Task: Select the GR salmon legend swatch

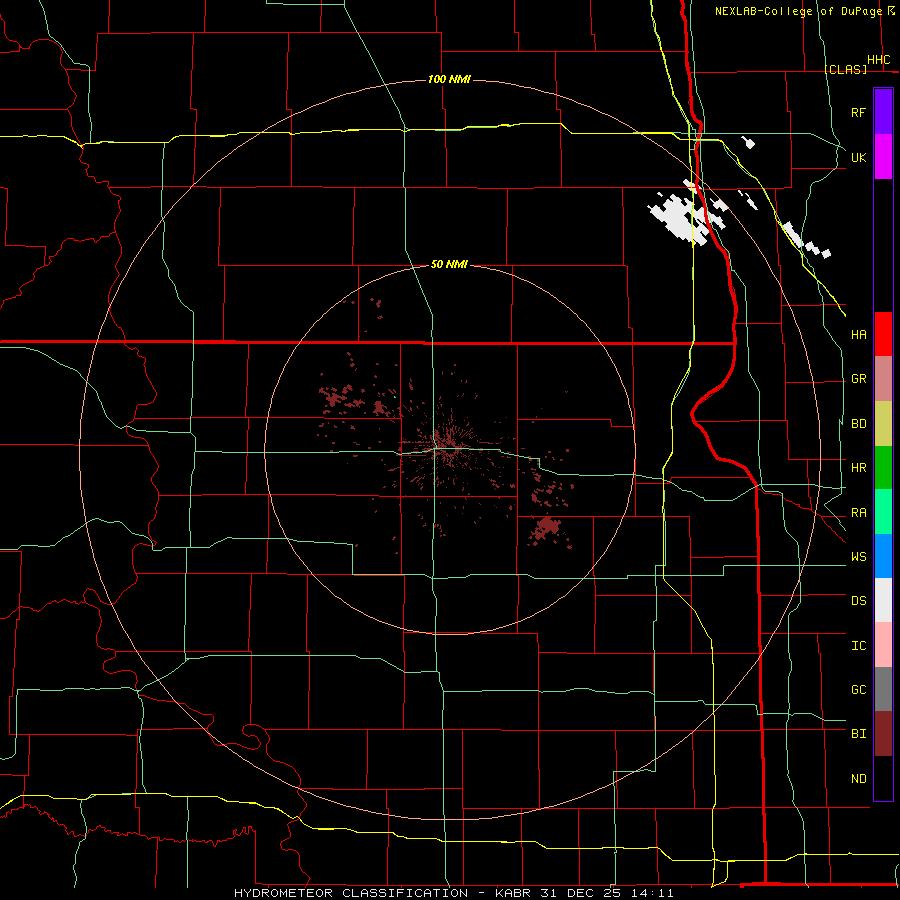Action: tap(883, 379)
